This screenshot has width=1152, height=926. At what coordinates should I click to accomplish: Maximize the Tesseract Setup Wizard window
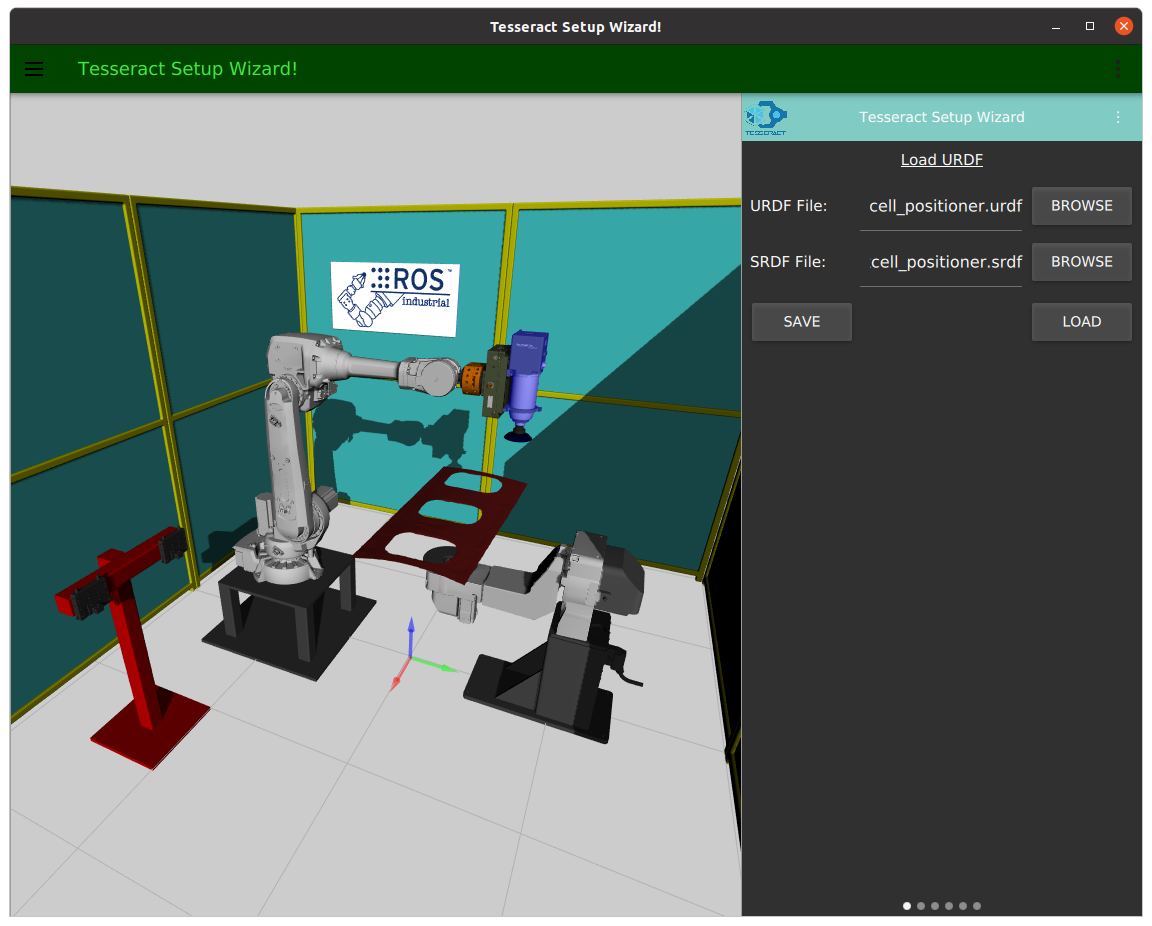[1090, 26]
